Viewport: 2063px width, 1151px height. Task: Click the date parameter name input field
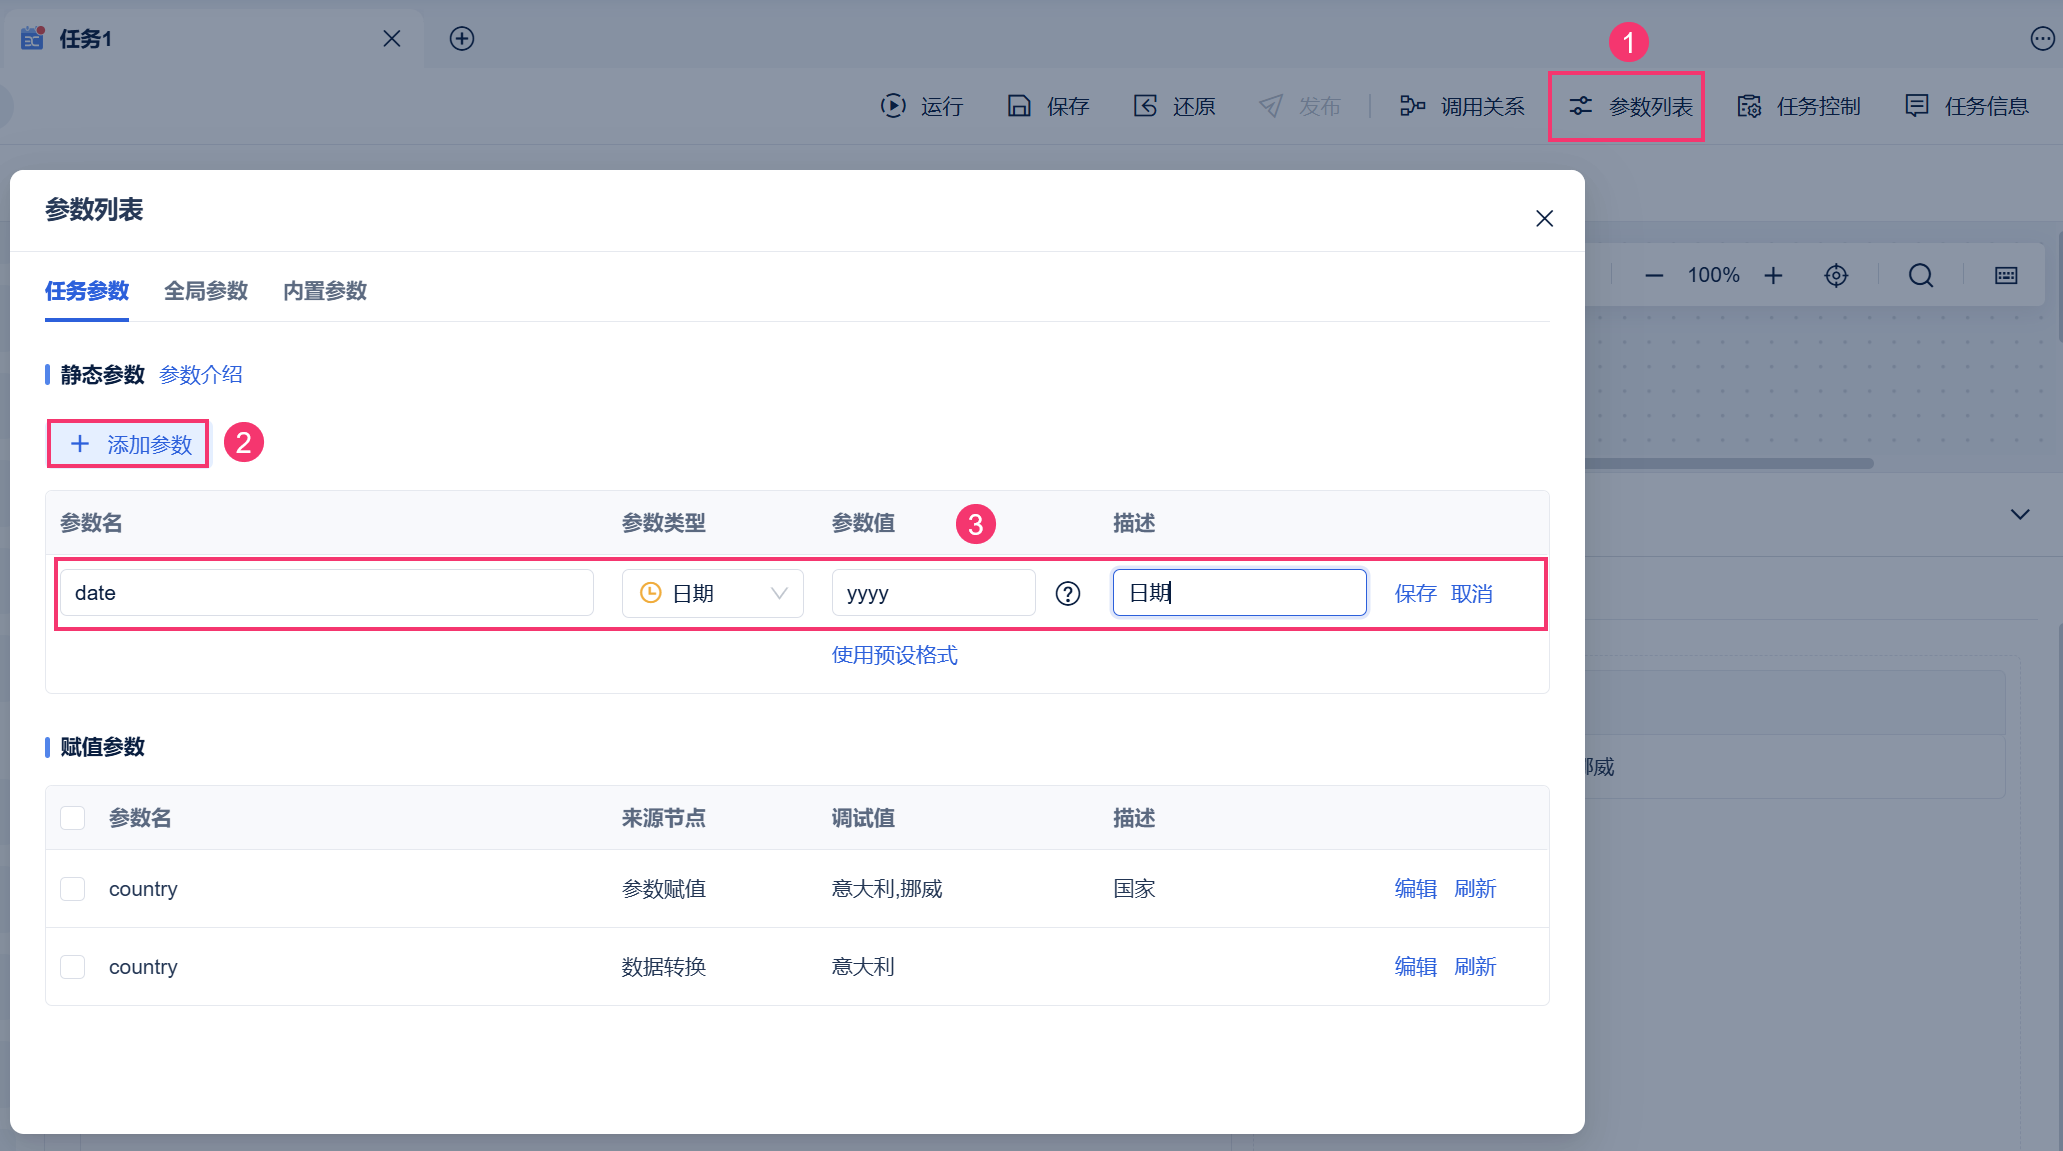click(x=326, y=593)
